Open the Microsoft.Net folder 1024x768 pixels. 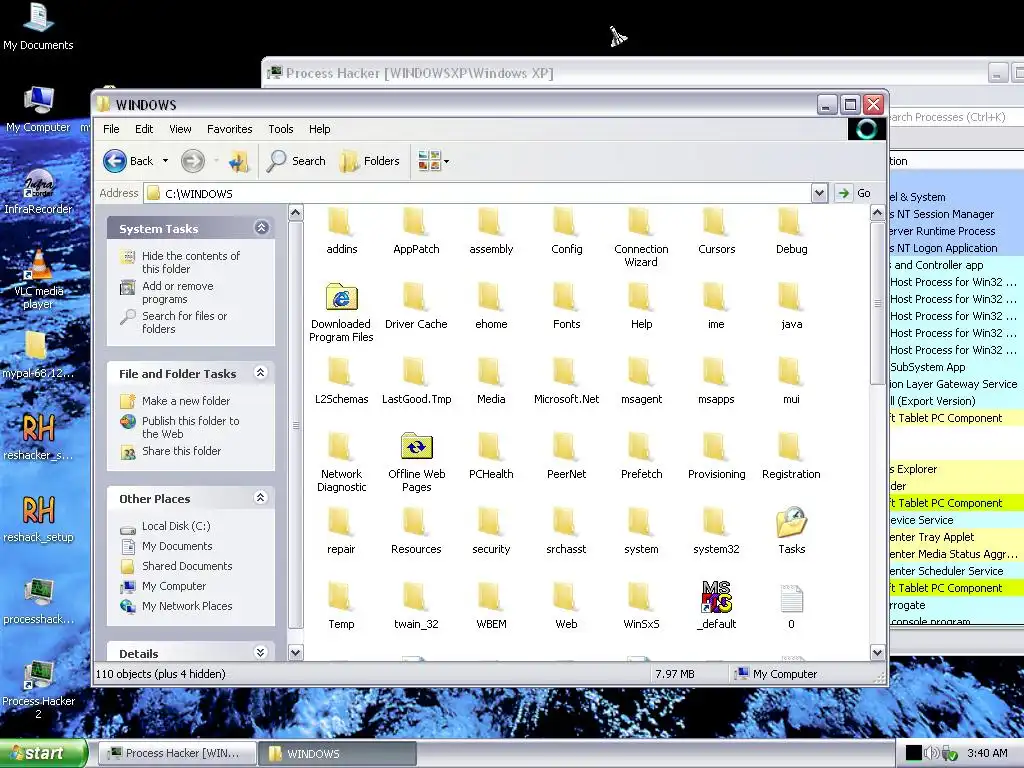click(x=566, y=381)
